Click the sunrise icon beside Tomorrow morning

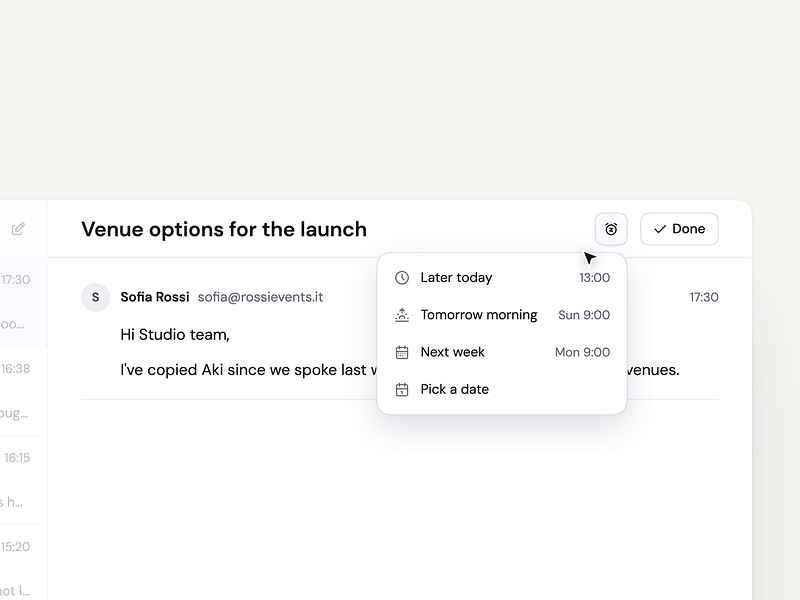402,315
